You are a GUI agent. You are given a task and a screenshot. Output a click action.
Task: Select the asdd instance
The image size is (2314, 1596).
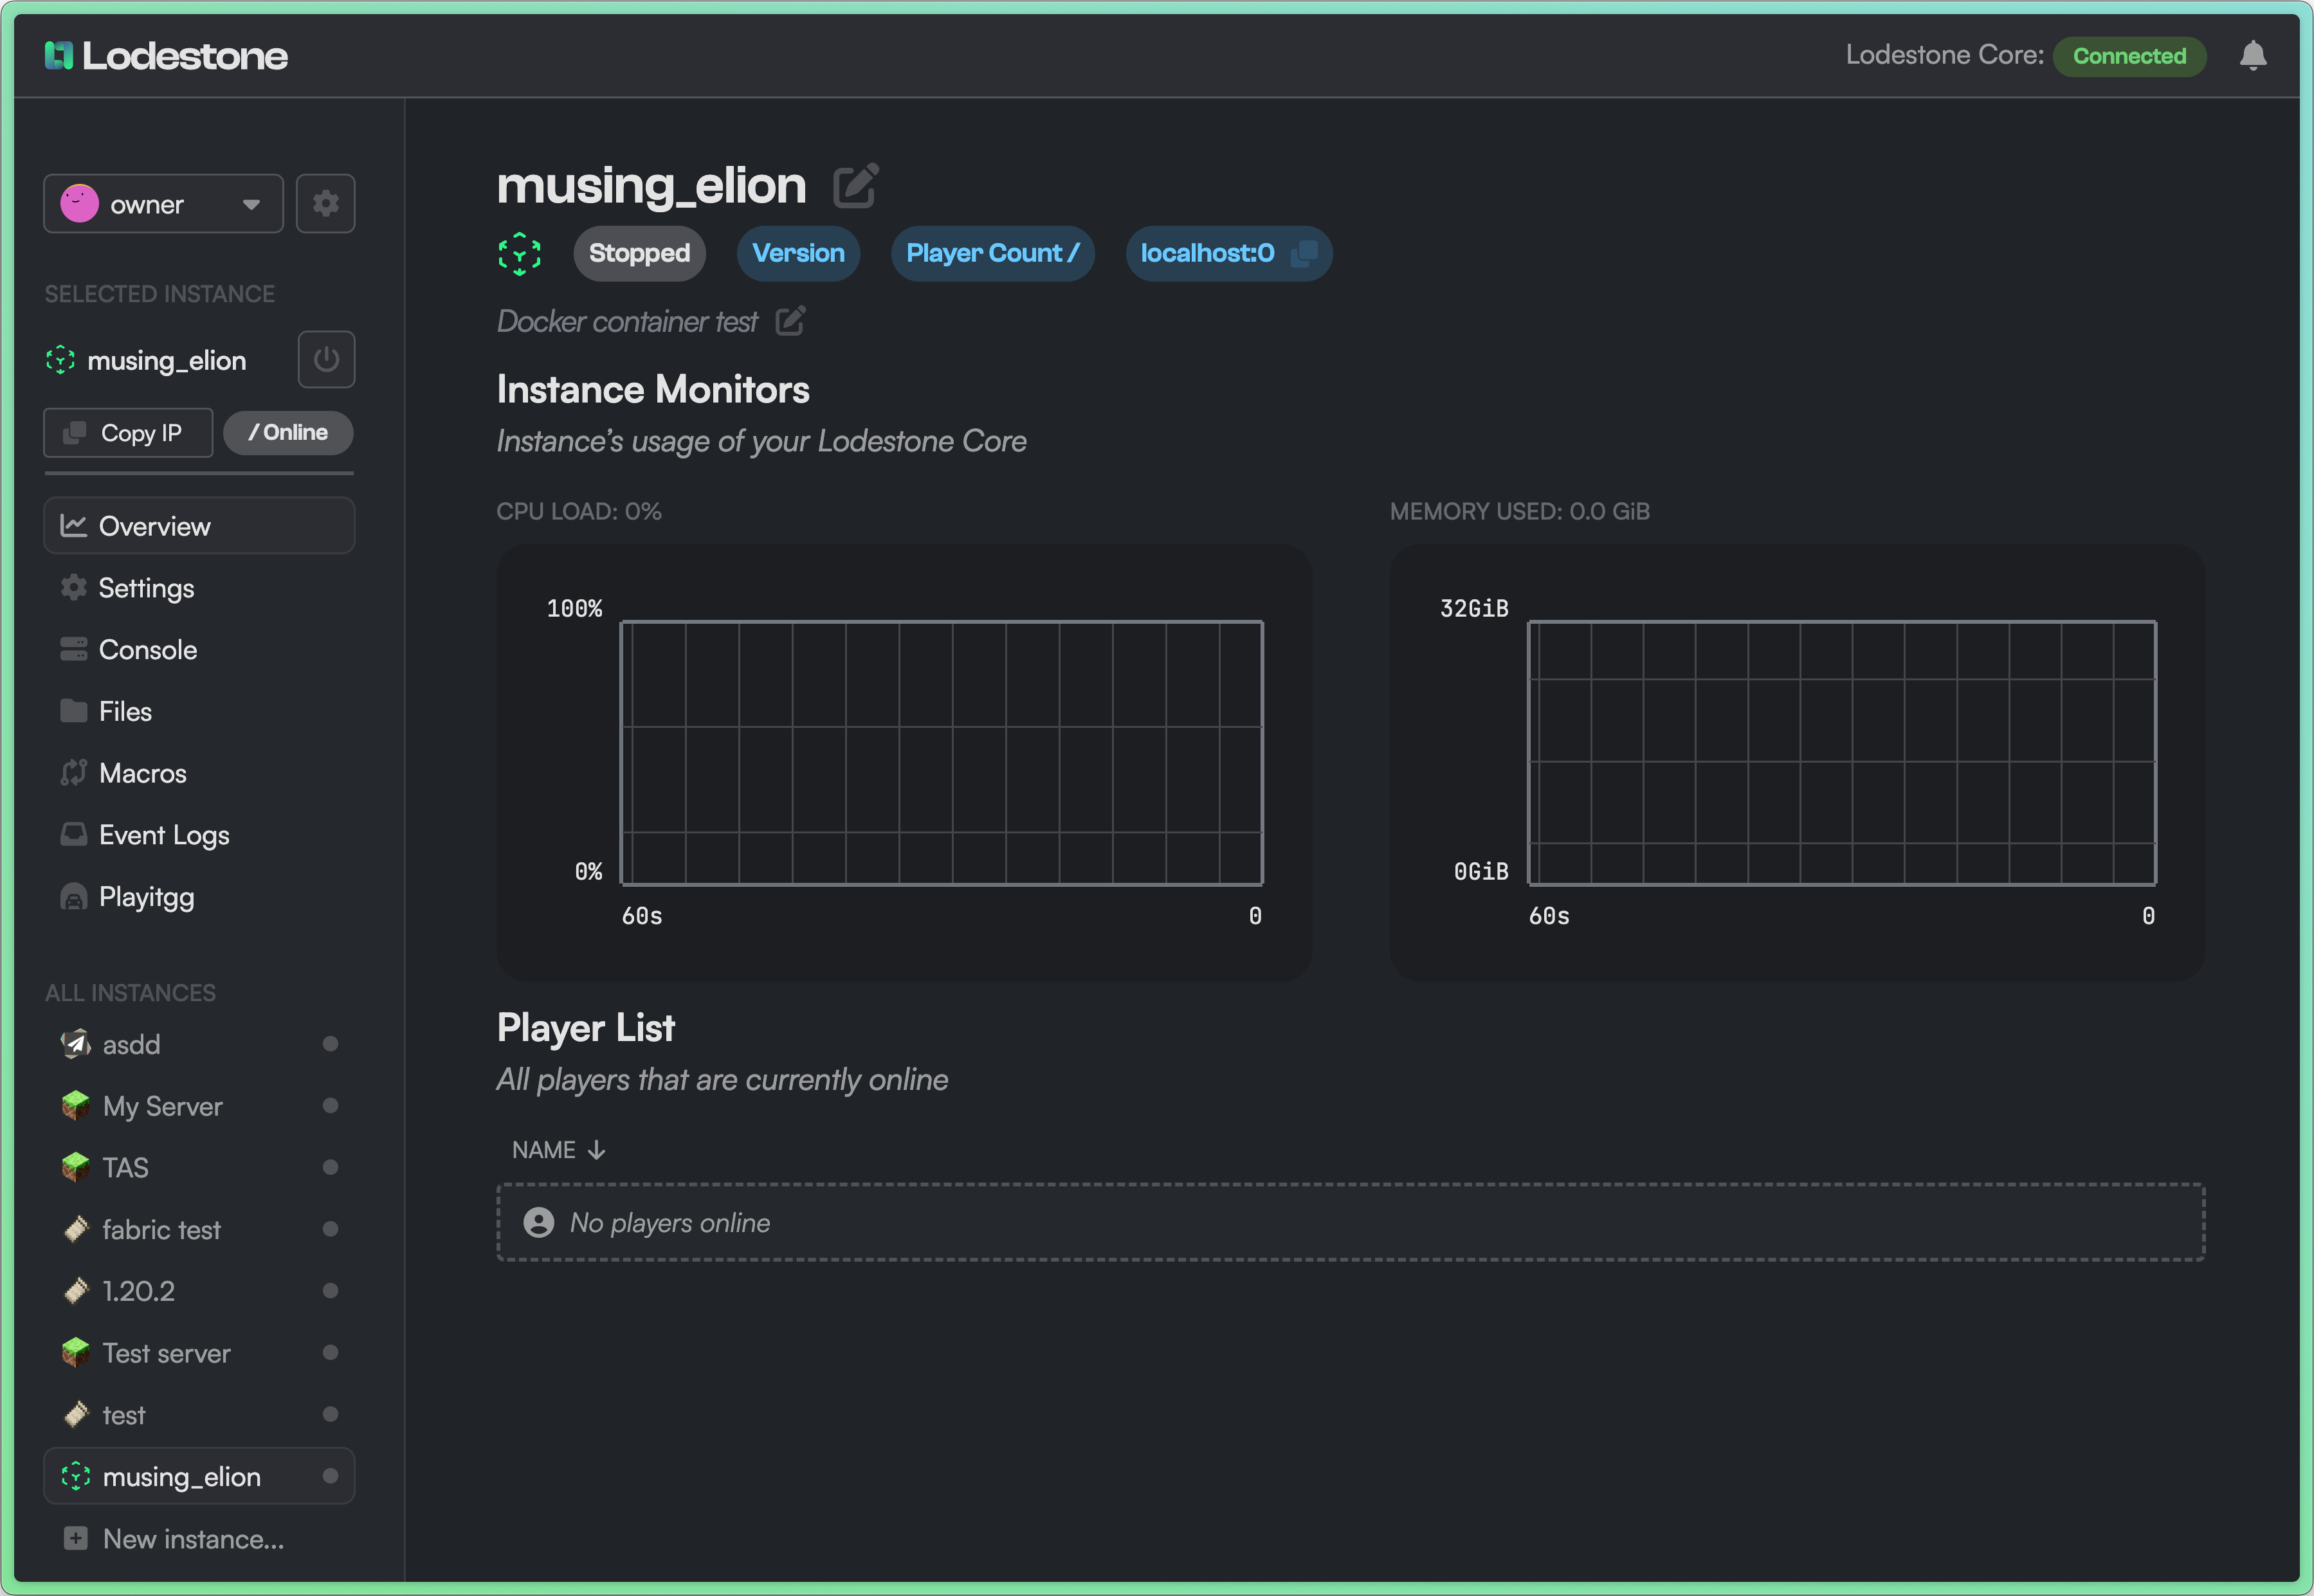pos(199,1044)
